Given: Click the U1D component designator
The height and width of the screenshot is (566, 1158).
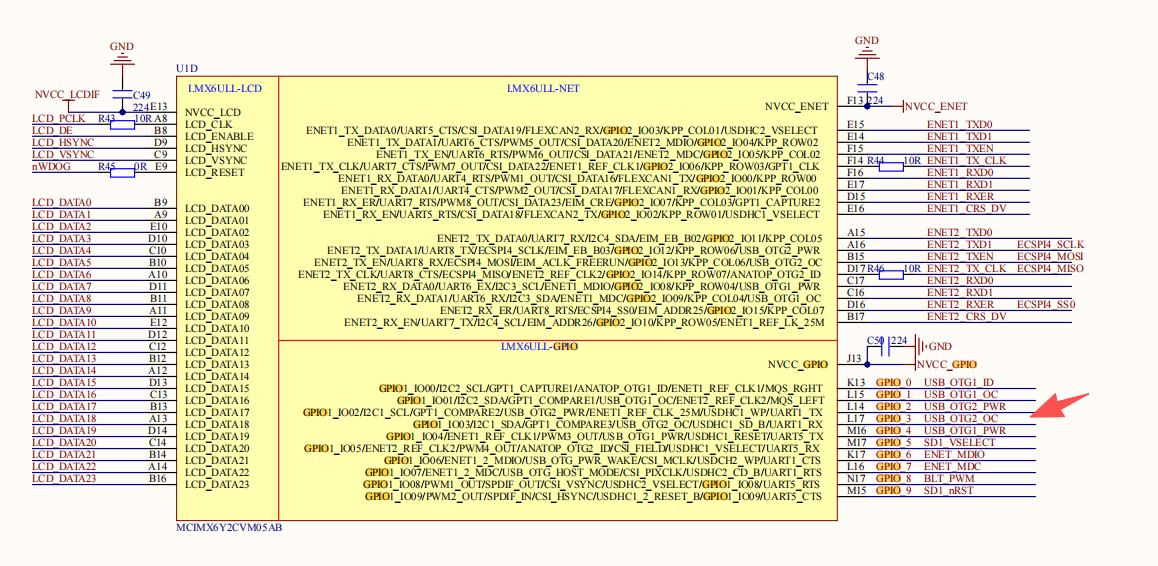Looking at the screenshot, I should coord(186,69).
